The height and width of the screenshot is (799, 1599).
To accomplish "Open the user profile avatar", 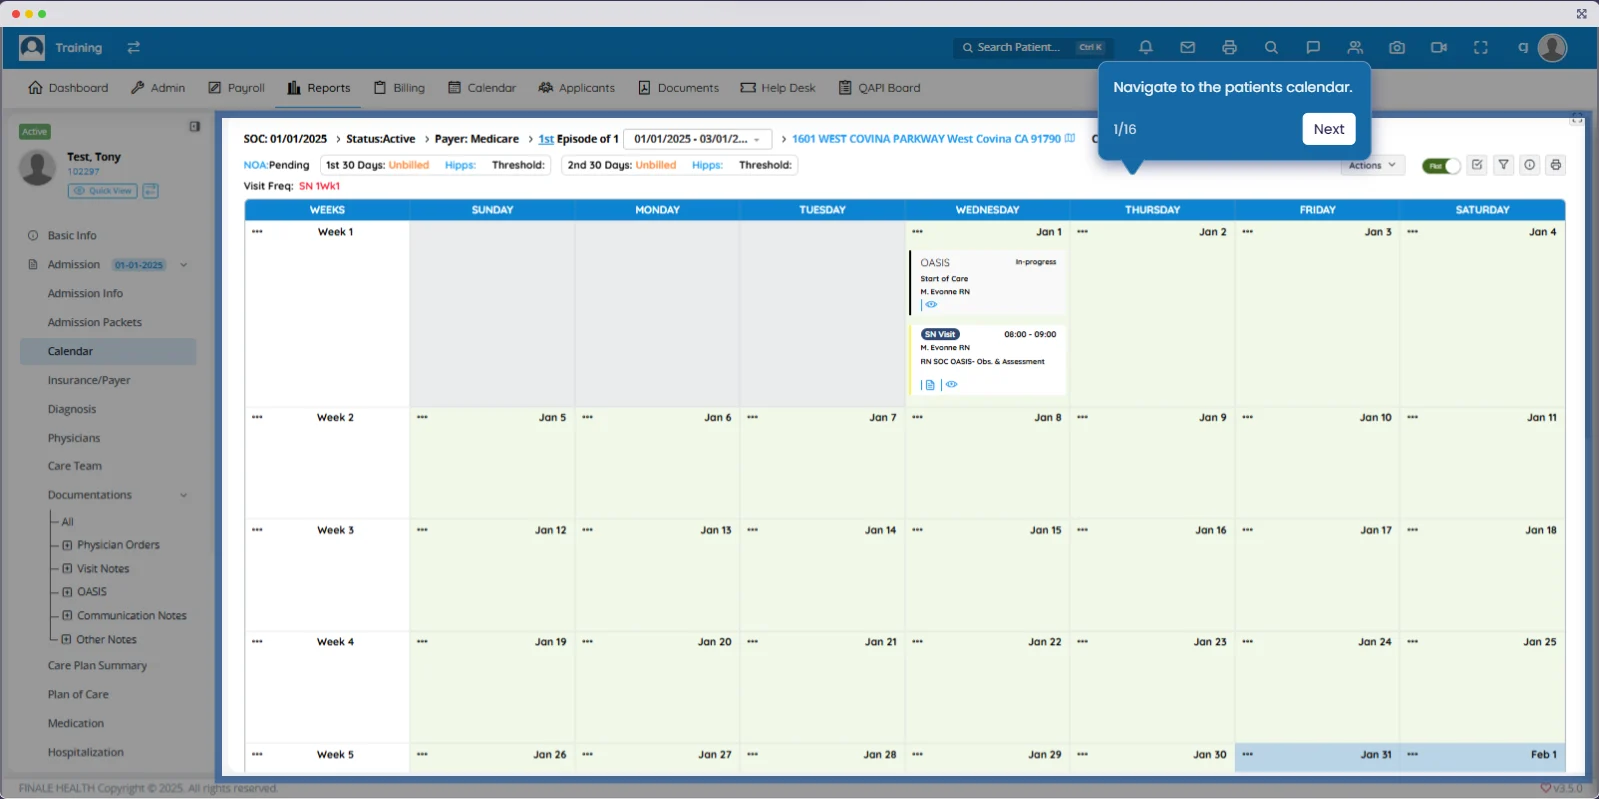I will (1552, 47).
